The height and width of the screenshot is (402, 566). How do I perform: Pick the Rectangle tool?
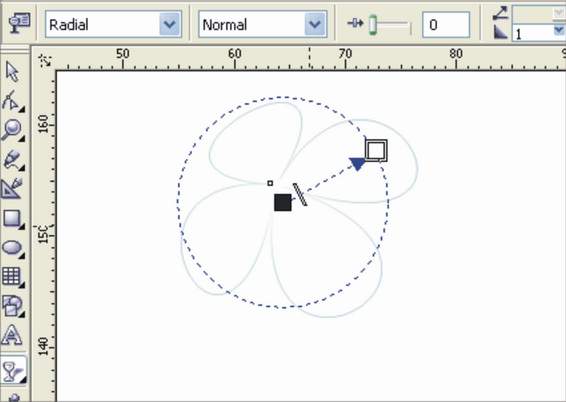coord(12,218)
